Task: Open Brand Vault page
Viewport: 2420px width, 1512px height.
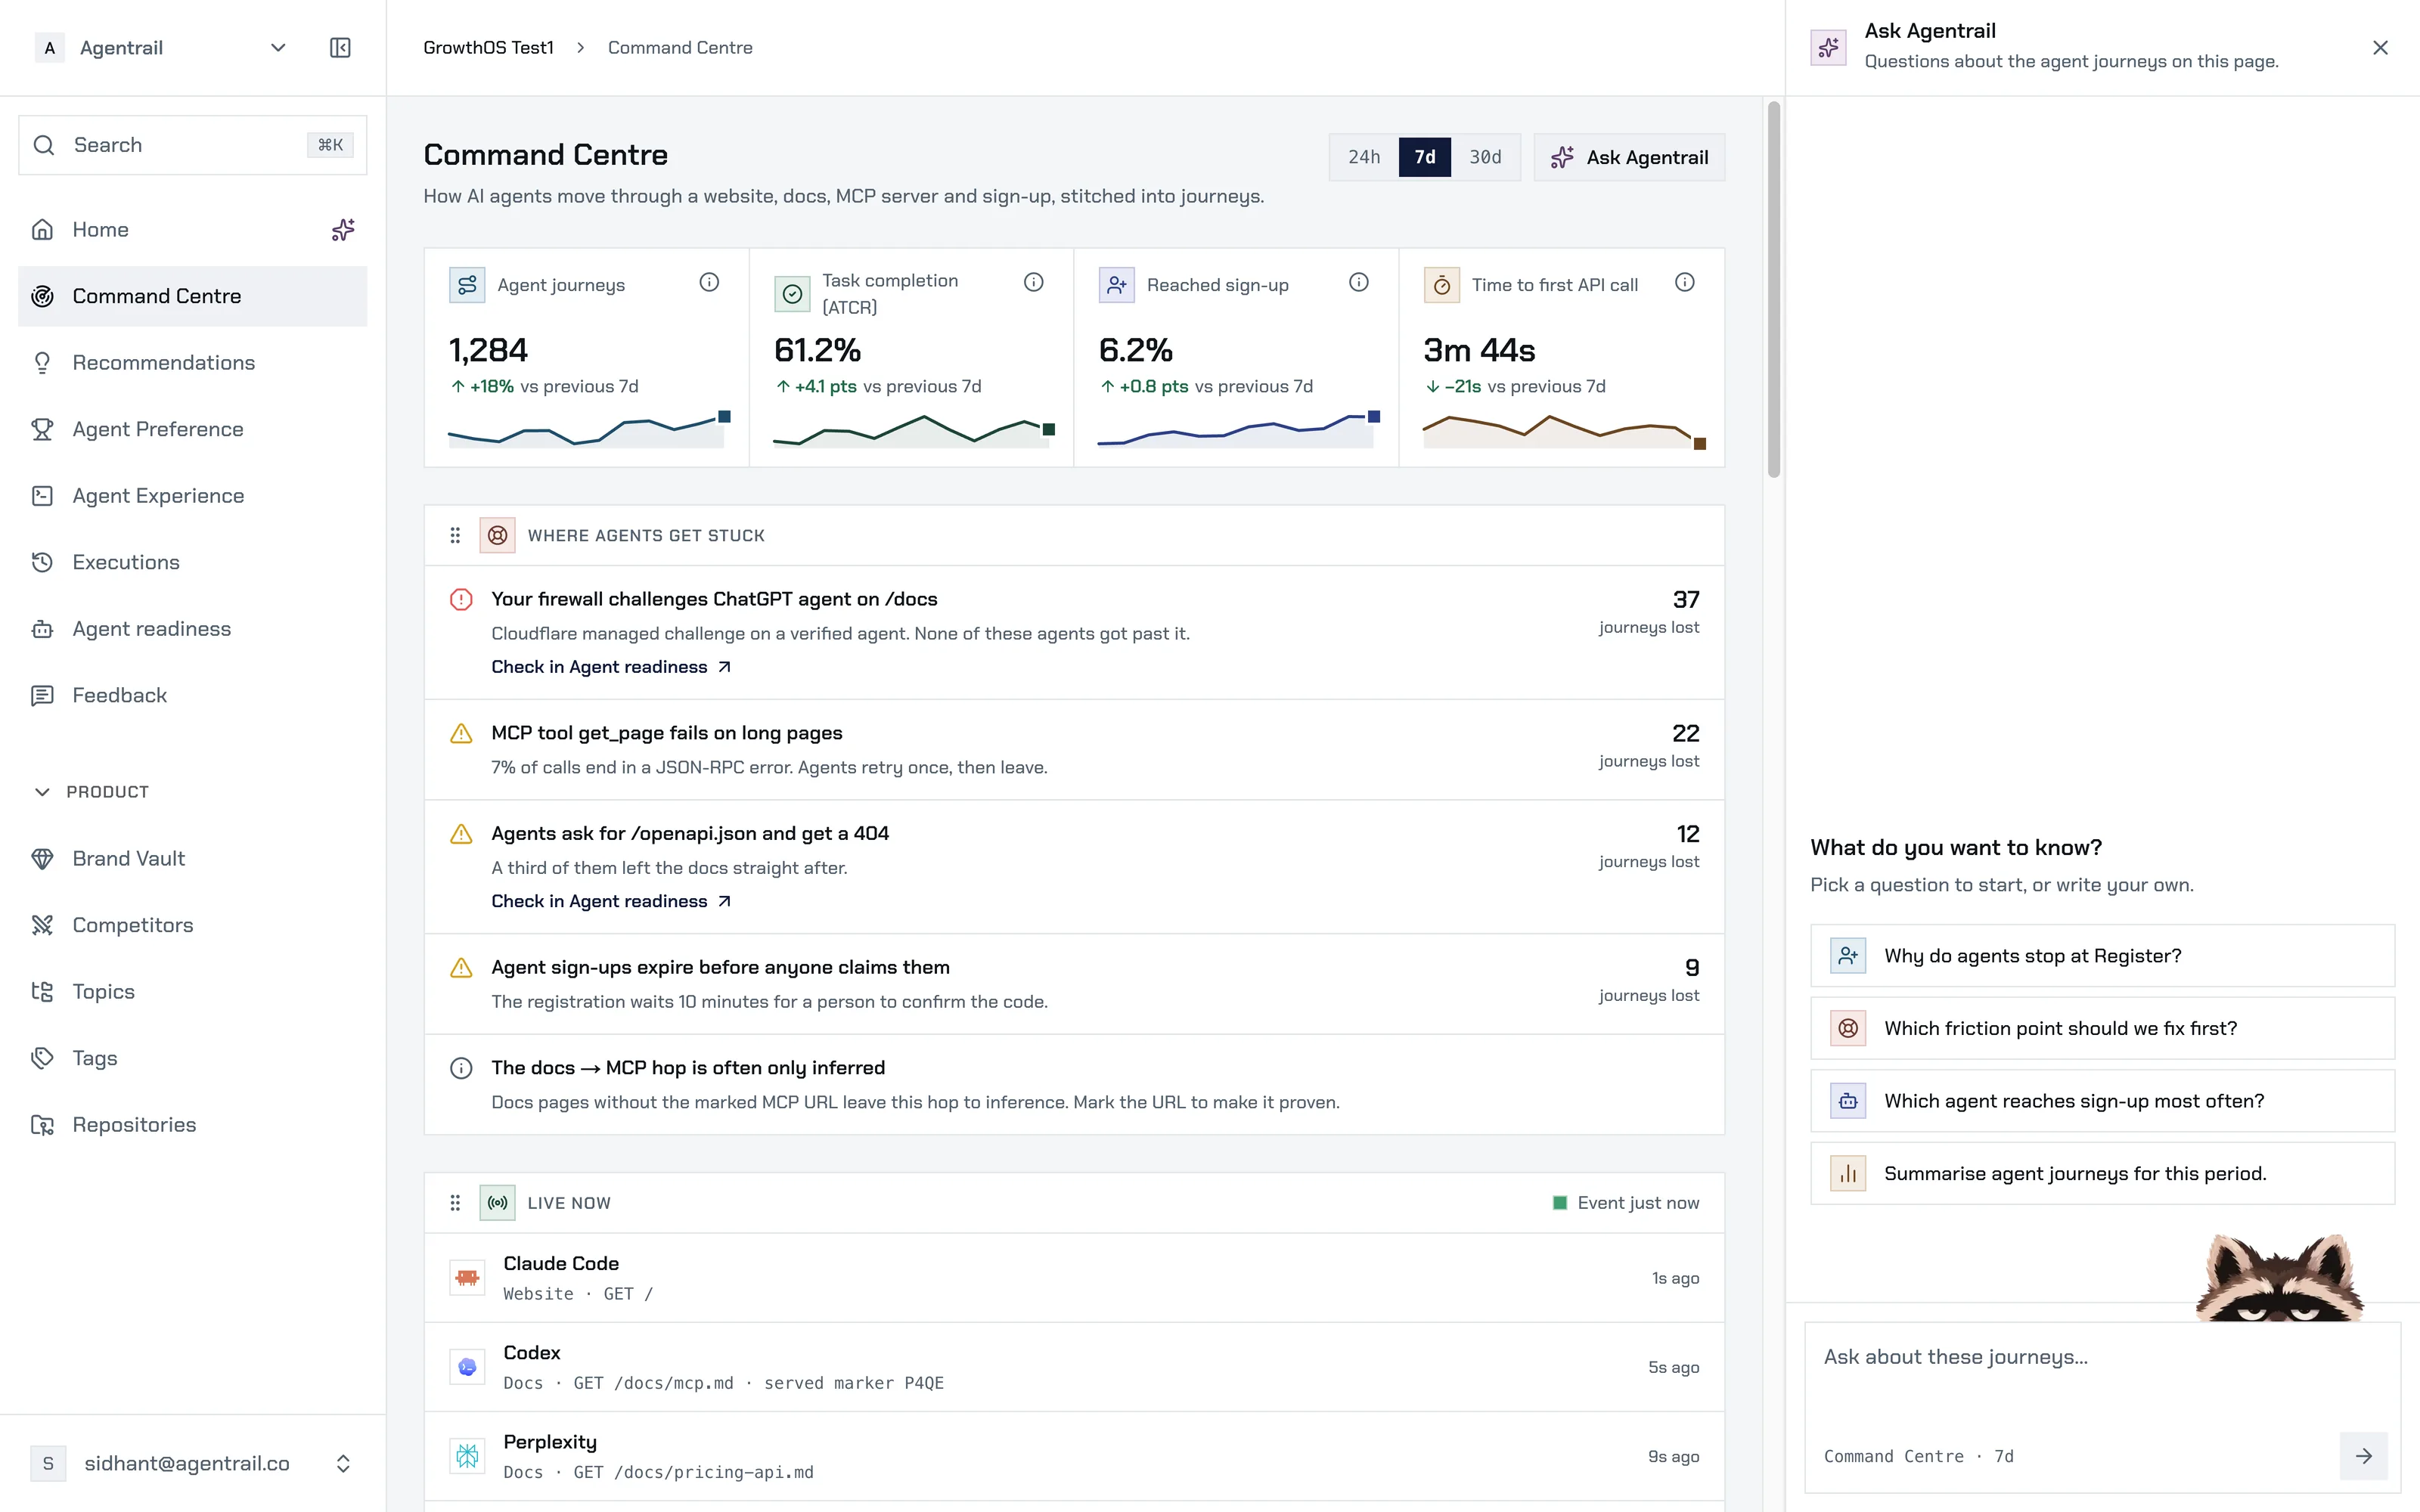Action: pos(192,859)
